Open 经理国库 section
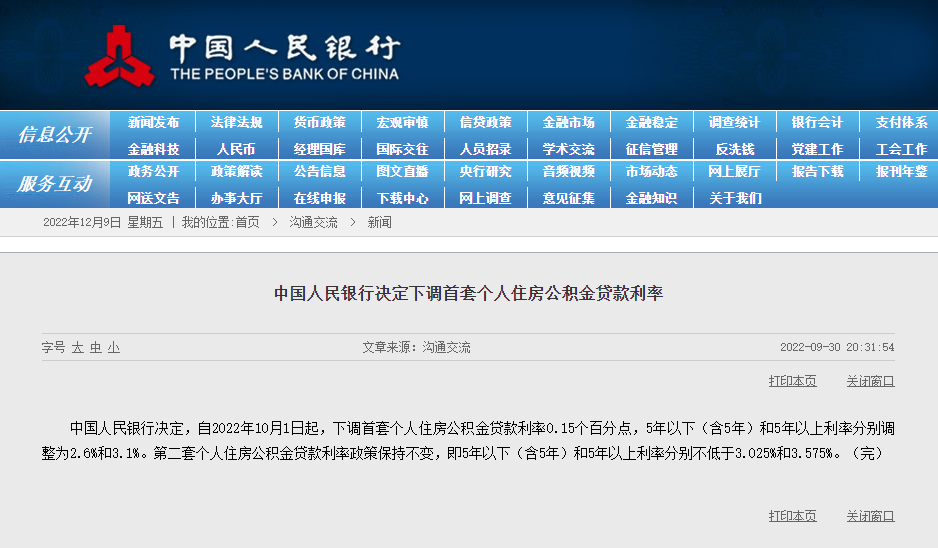938x548 pixels. 319,149
